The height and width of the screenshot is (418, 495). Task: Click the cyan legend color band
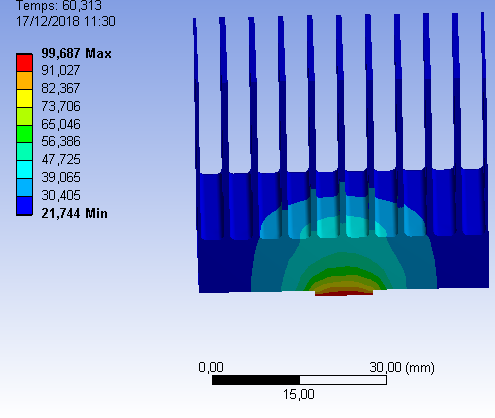tap(24, 170)
